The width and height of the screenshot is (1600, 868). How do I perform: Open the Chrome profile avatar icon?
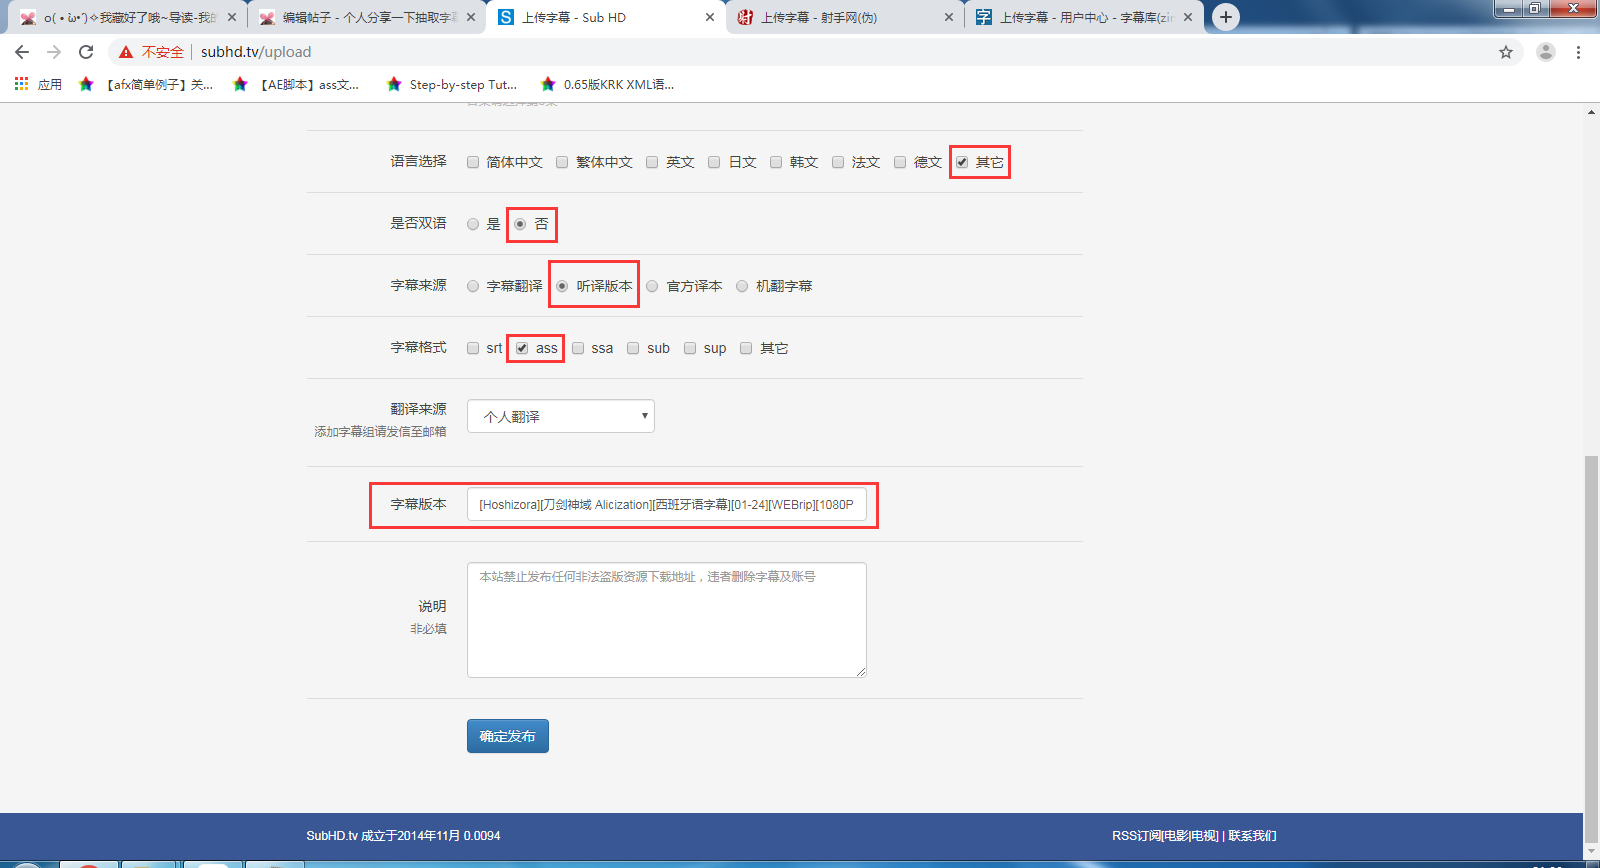[x=1546, y=52]
